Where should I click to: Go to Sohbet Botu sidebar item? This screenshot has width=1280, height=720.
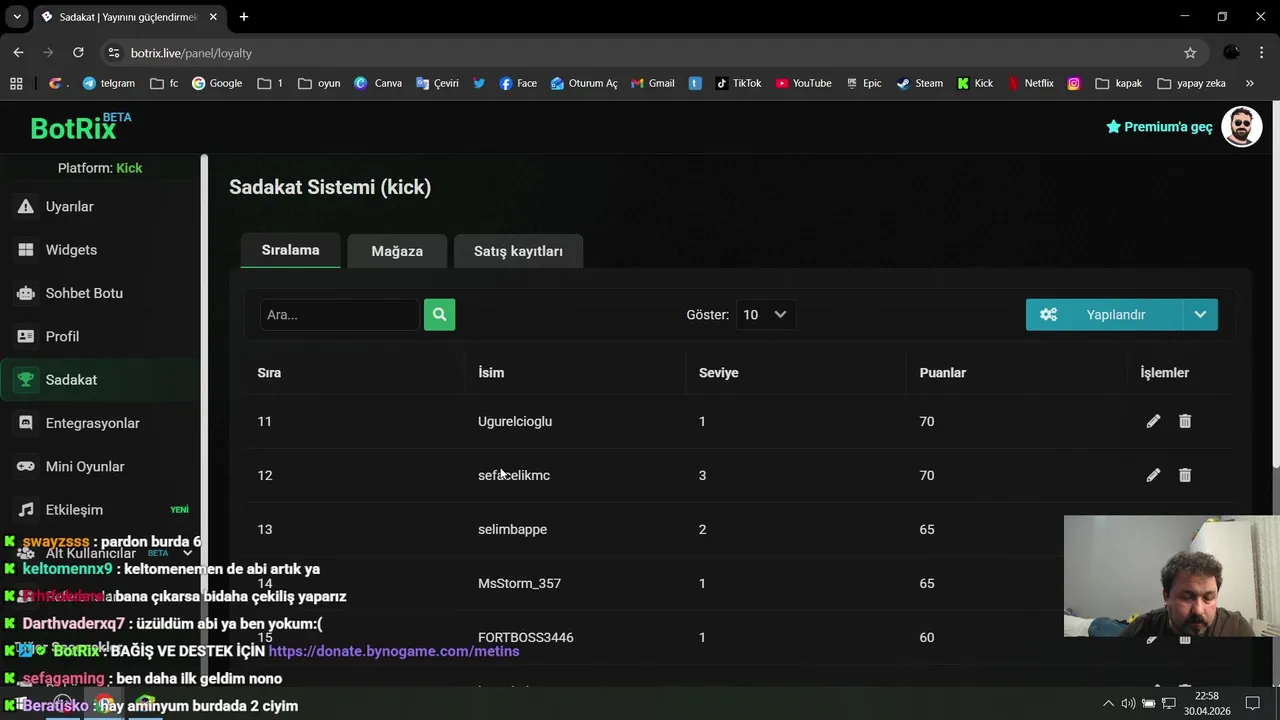84,293
